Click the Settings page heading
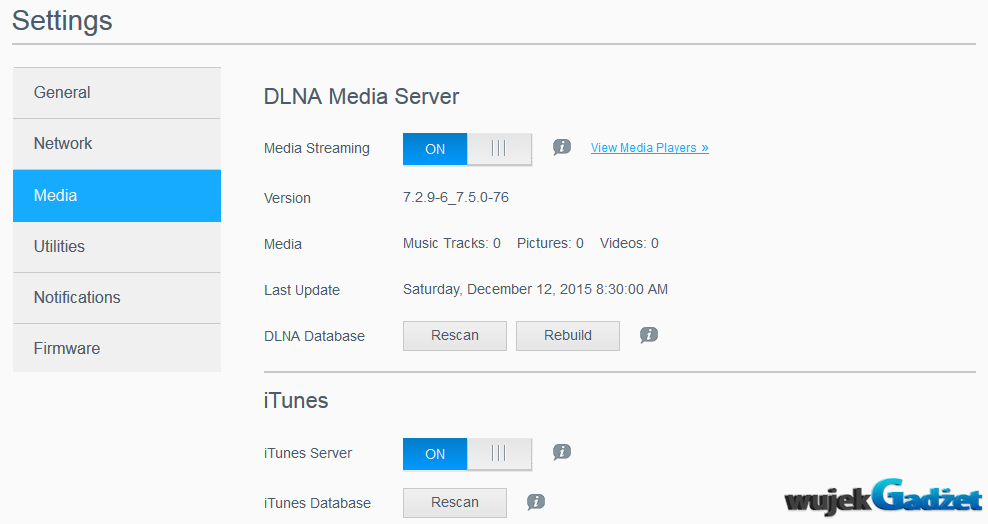 coord(62,21)
